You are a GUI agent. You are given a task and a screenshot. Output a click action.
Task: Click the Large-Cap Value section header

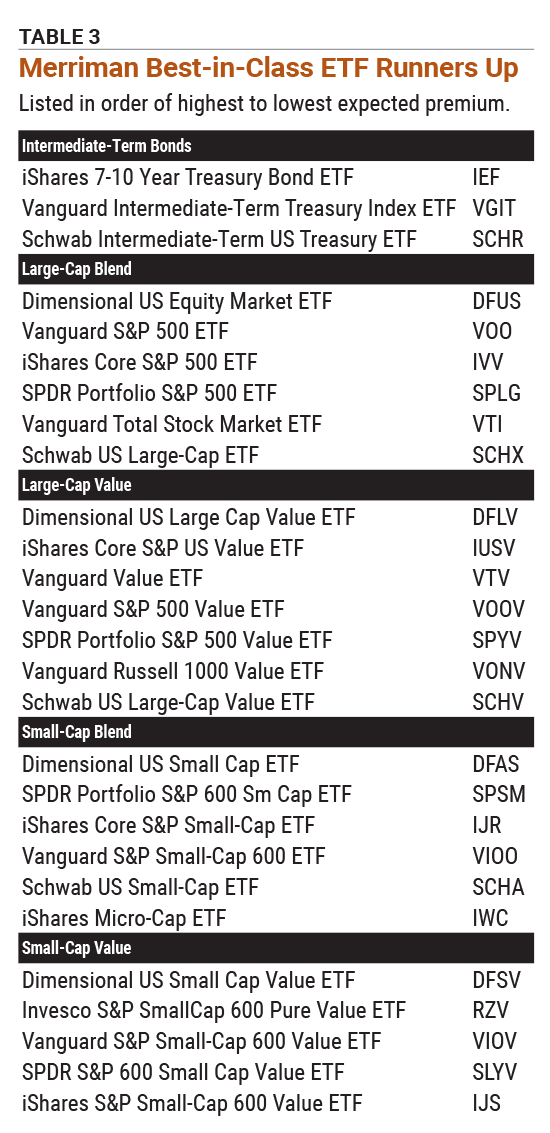[276, 485]
